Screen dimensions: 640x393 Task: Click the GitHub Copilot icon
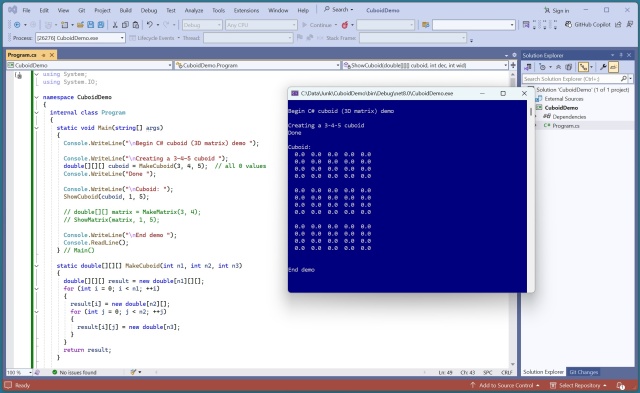point(568,24)
